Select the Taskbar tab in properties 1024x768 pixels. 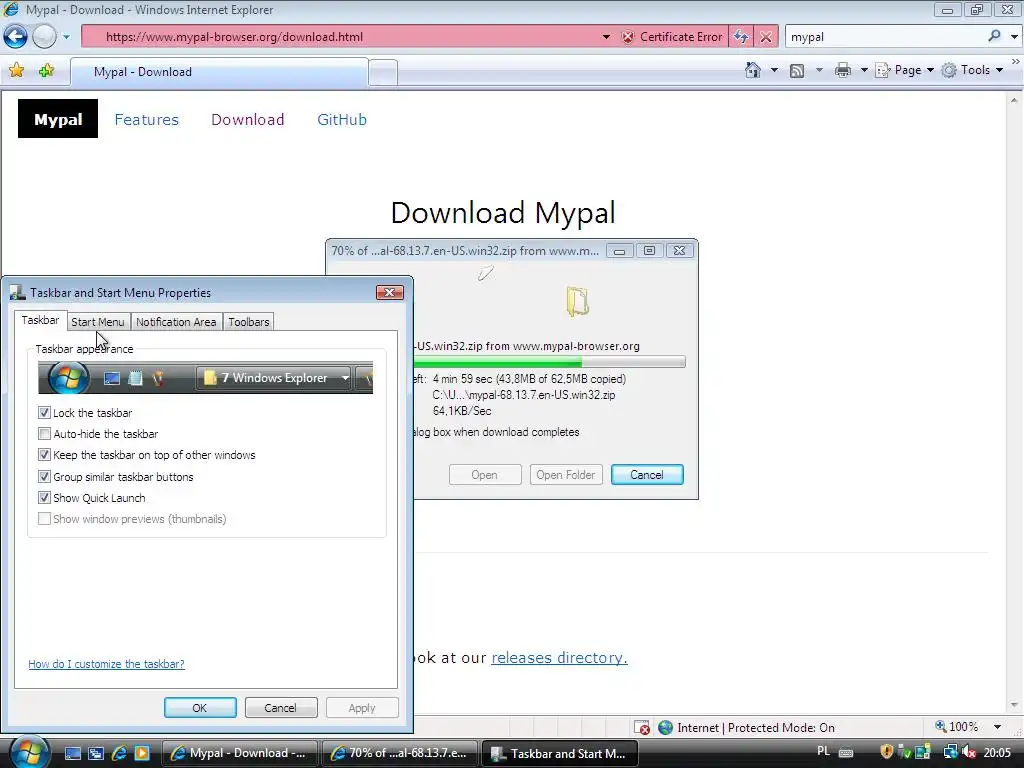coord(40,320)
